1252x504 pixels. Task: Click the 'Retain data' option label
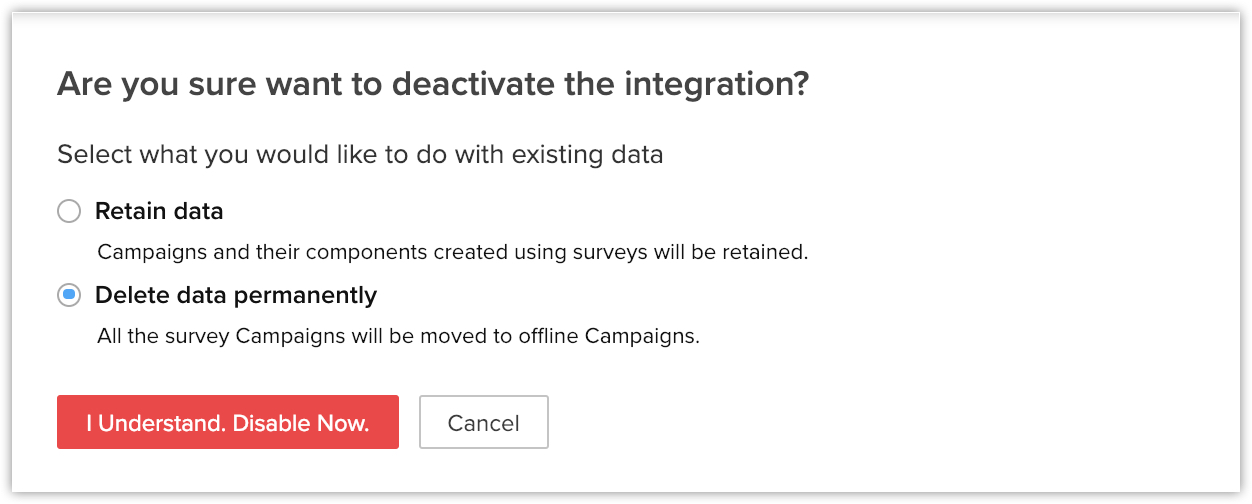(x=159, y=212)
